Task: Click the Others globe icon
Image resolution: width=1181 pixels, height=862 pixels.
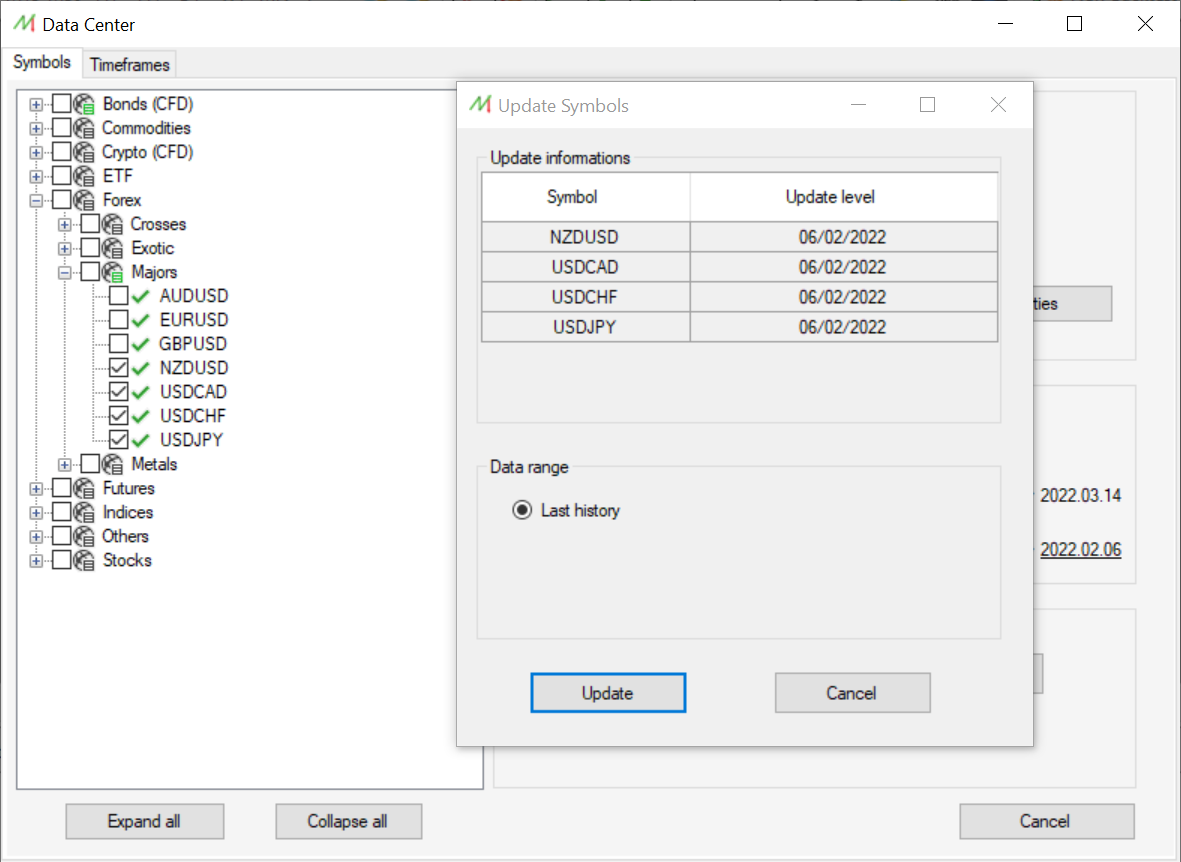Action: (x=84, y=536)
